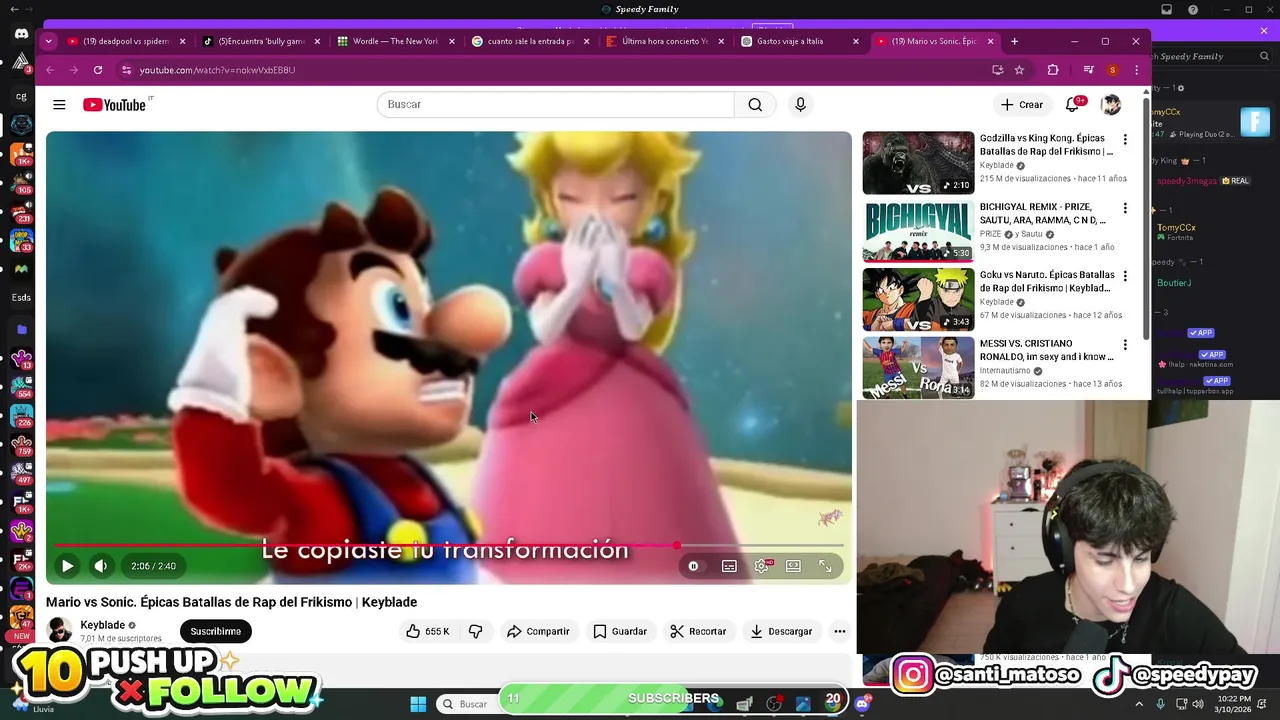
Task: Go to the YouTube home logo
Action: (x=114, y=104)
